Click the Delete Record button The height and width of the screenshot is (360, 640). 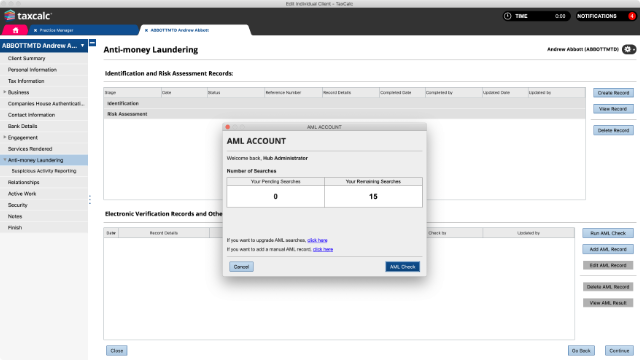[613, 130]
